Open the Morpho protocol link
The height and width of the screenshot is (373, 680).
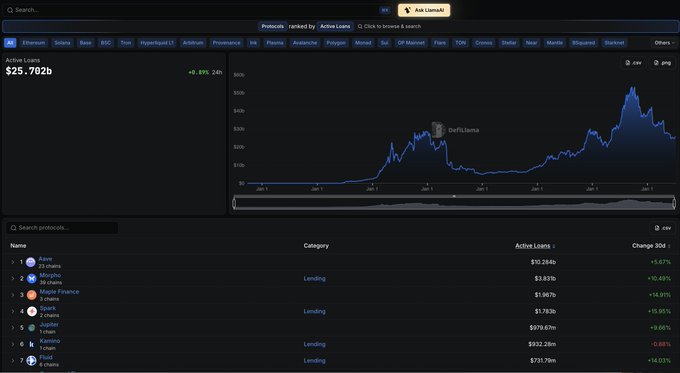point(50,275)
